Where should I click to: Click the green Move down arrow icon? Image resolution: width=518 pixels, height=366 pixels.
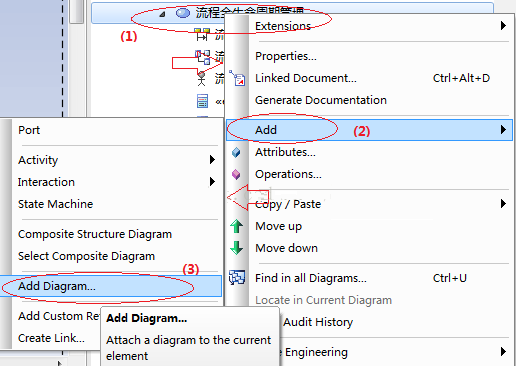point(237,248)
